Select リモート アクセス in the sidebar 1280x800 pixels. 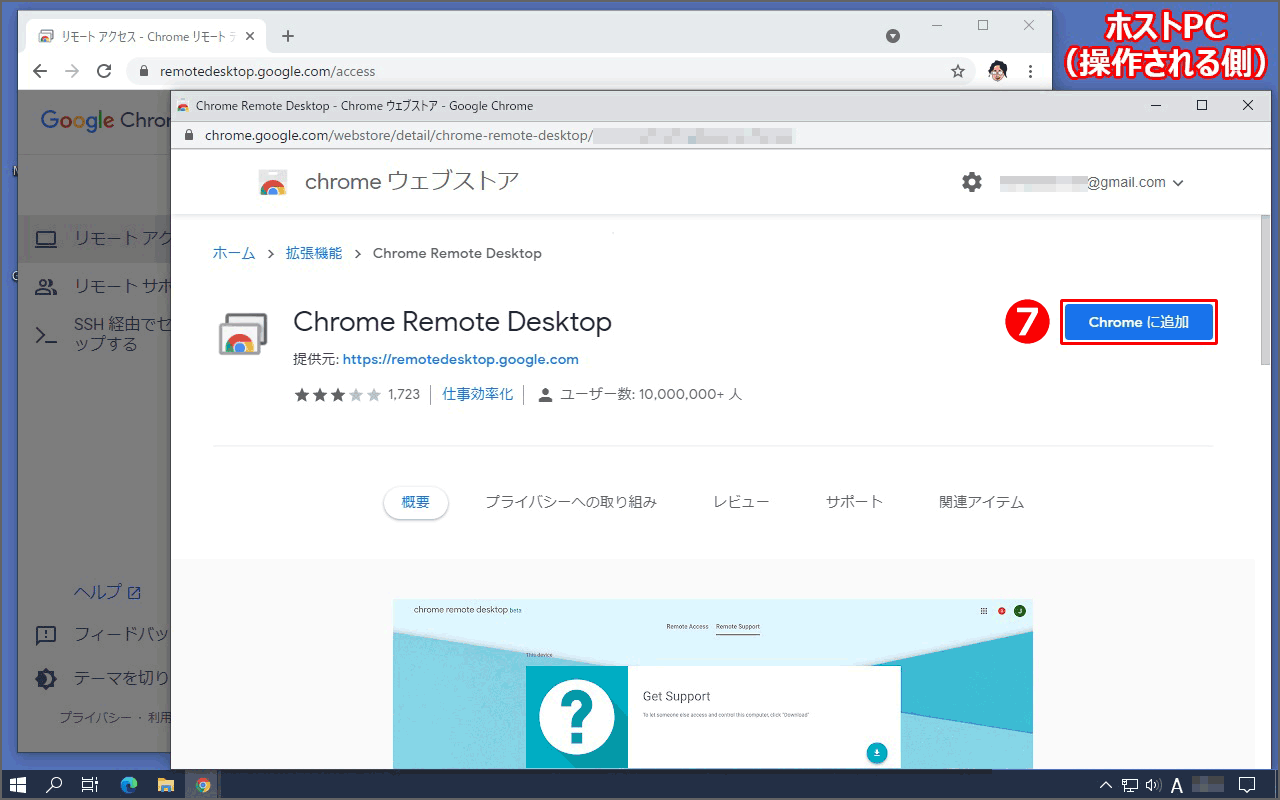95,238
